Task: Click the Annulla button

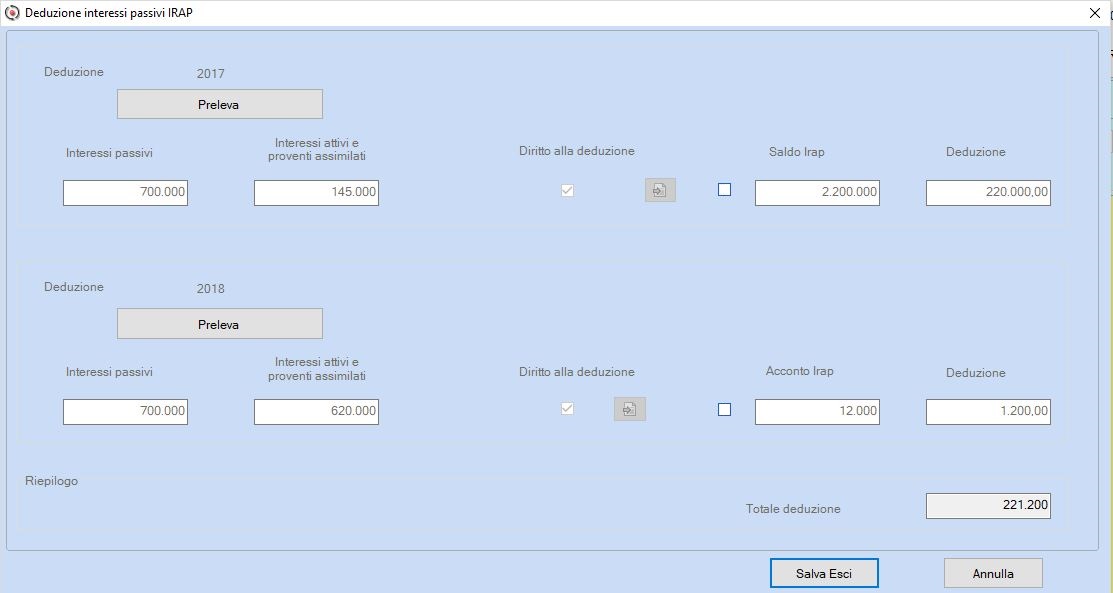Action: (993, 573)
